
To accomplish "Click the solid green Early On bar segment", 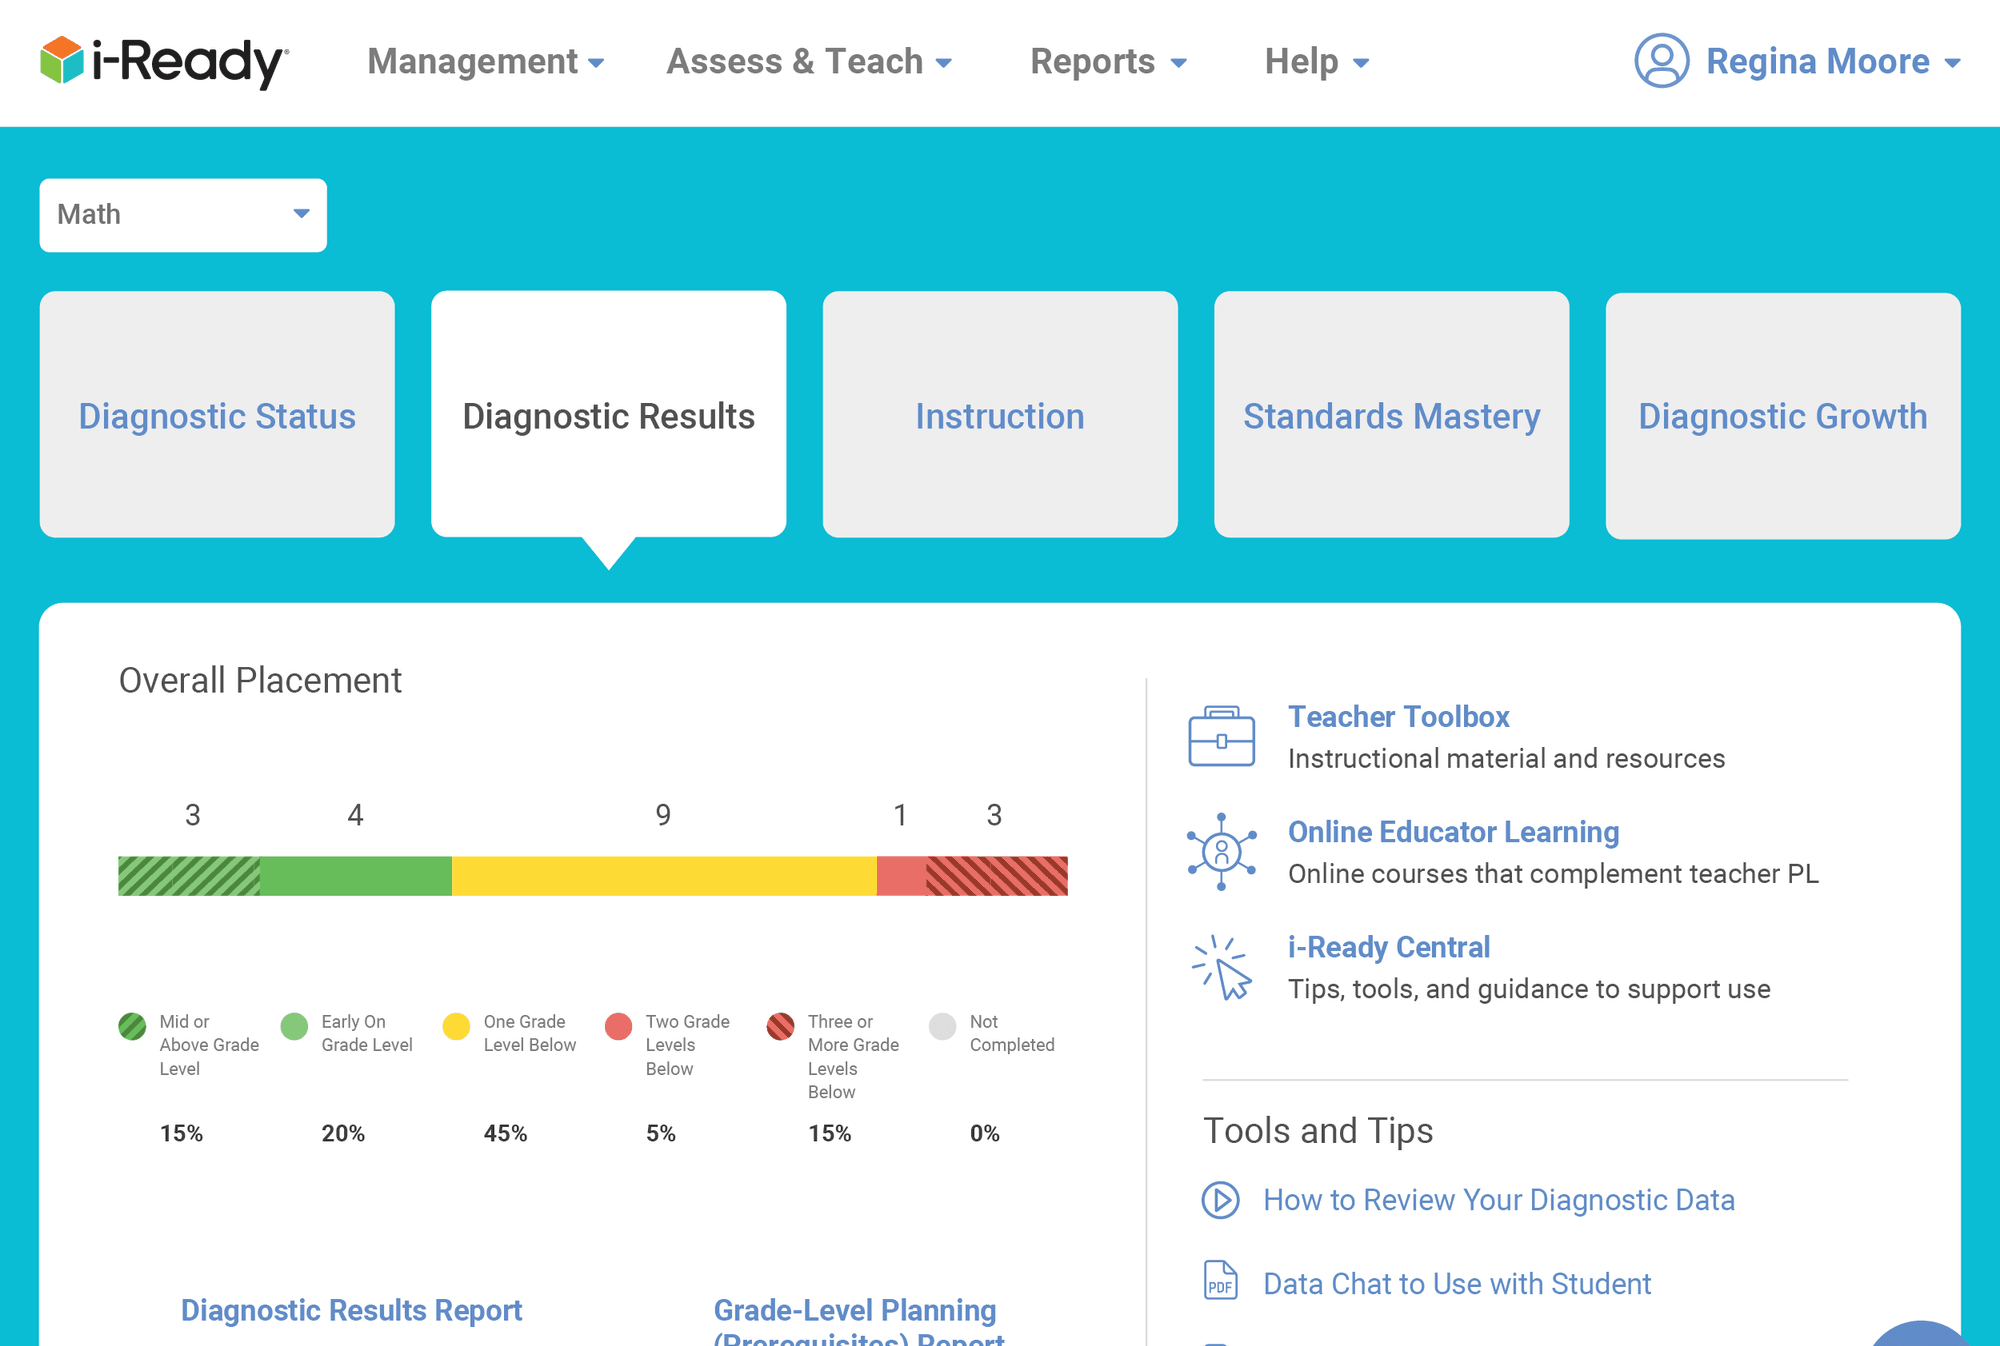I will coord(356,876).
